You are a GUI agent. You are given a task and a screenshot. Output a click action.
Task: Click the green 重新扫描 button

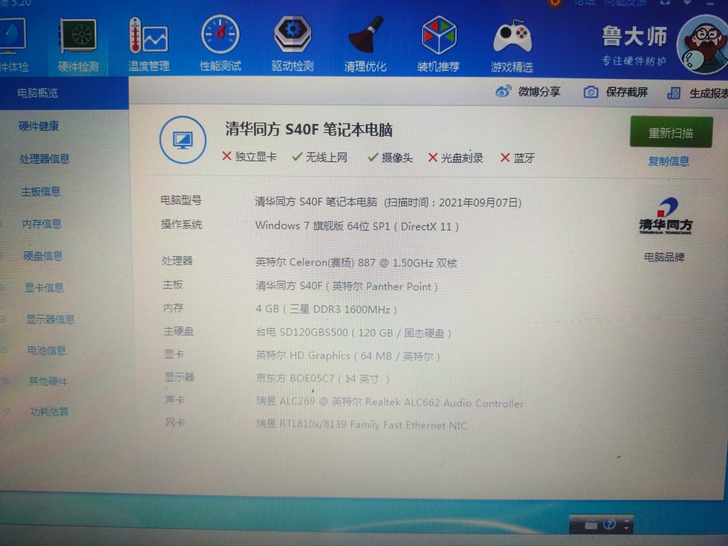[x=671, y=133]
